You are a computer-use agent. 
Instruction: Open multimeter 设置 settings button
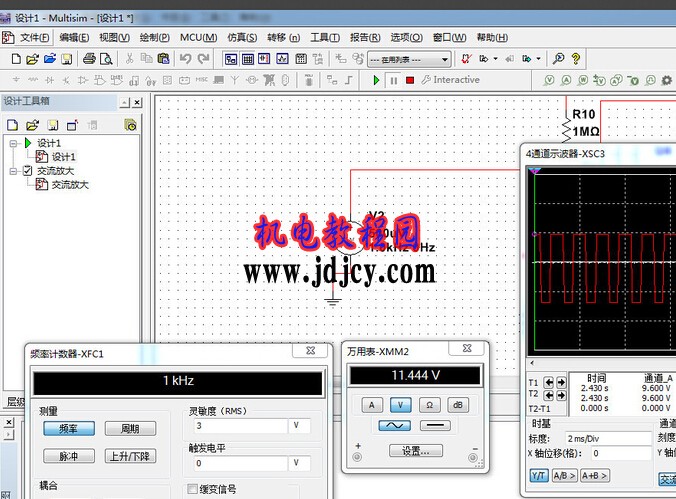click(416, 451)
